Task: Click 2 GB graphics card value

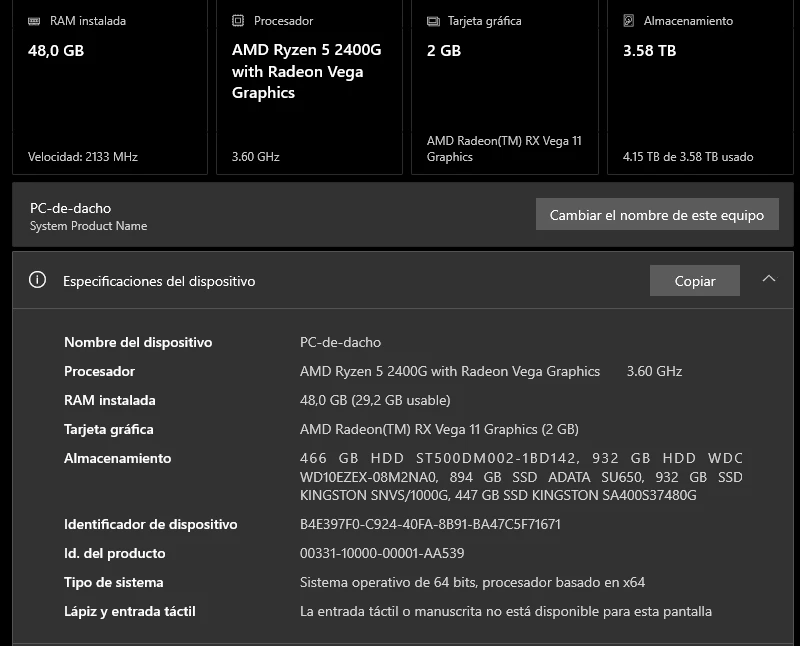Action: tap(444, 51)
